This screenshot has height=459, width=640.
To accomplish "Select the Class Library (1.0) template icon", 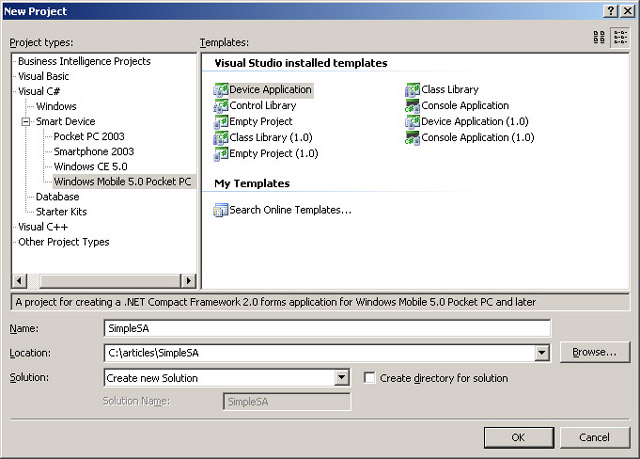I will tap(221, 137).
